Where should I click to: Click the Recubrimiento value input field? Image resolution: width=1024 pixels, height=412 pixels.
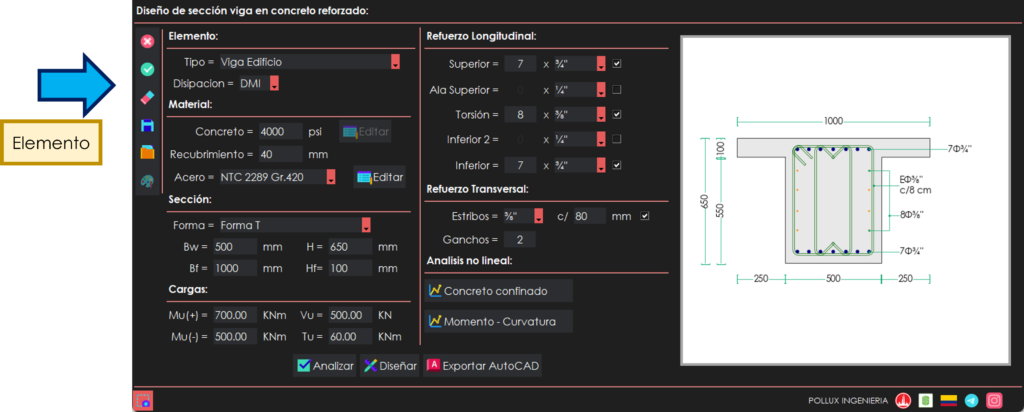(x=279, y=154)
